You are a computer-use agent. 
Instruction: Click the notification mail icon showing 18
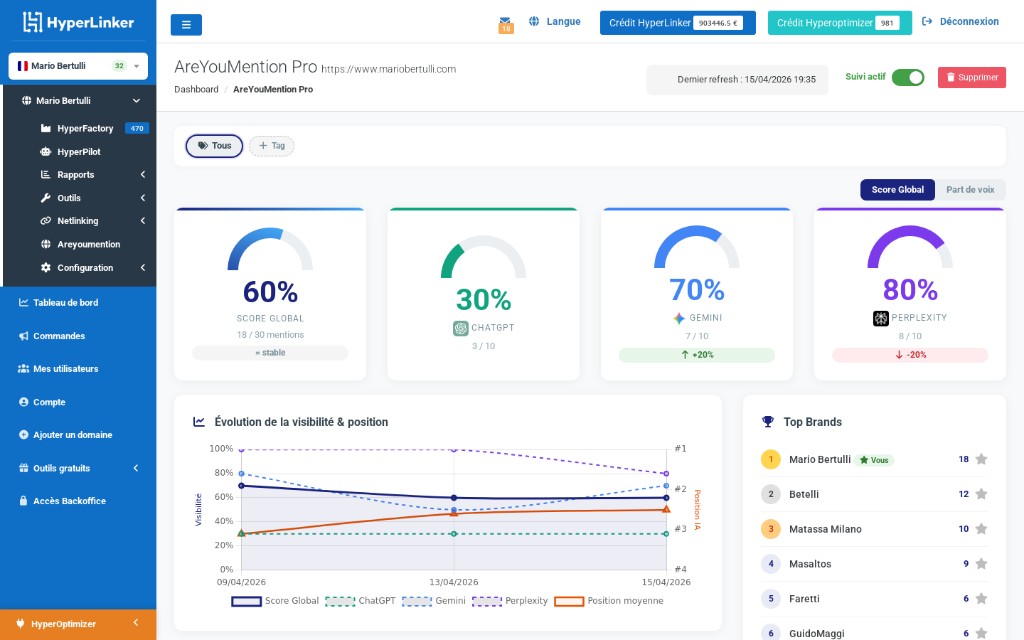505,20
